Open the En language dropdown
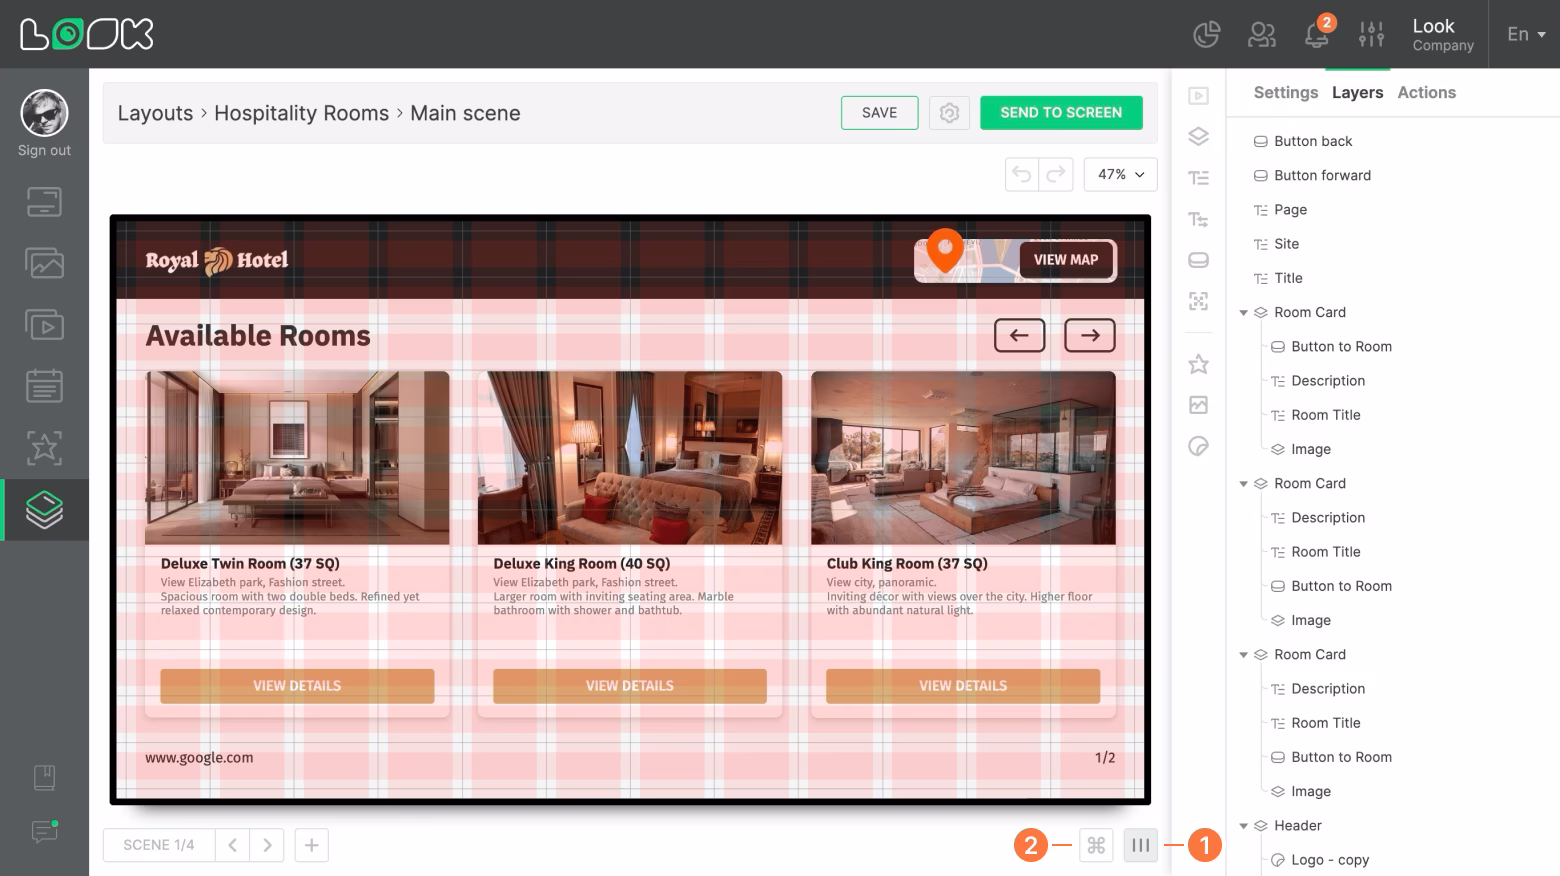1560x876 pixels. point(1526,34)
